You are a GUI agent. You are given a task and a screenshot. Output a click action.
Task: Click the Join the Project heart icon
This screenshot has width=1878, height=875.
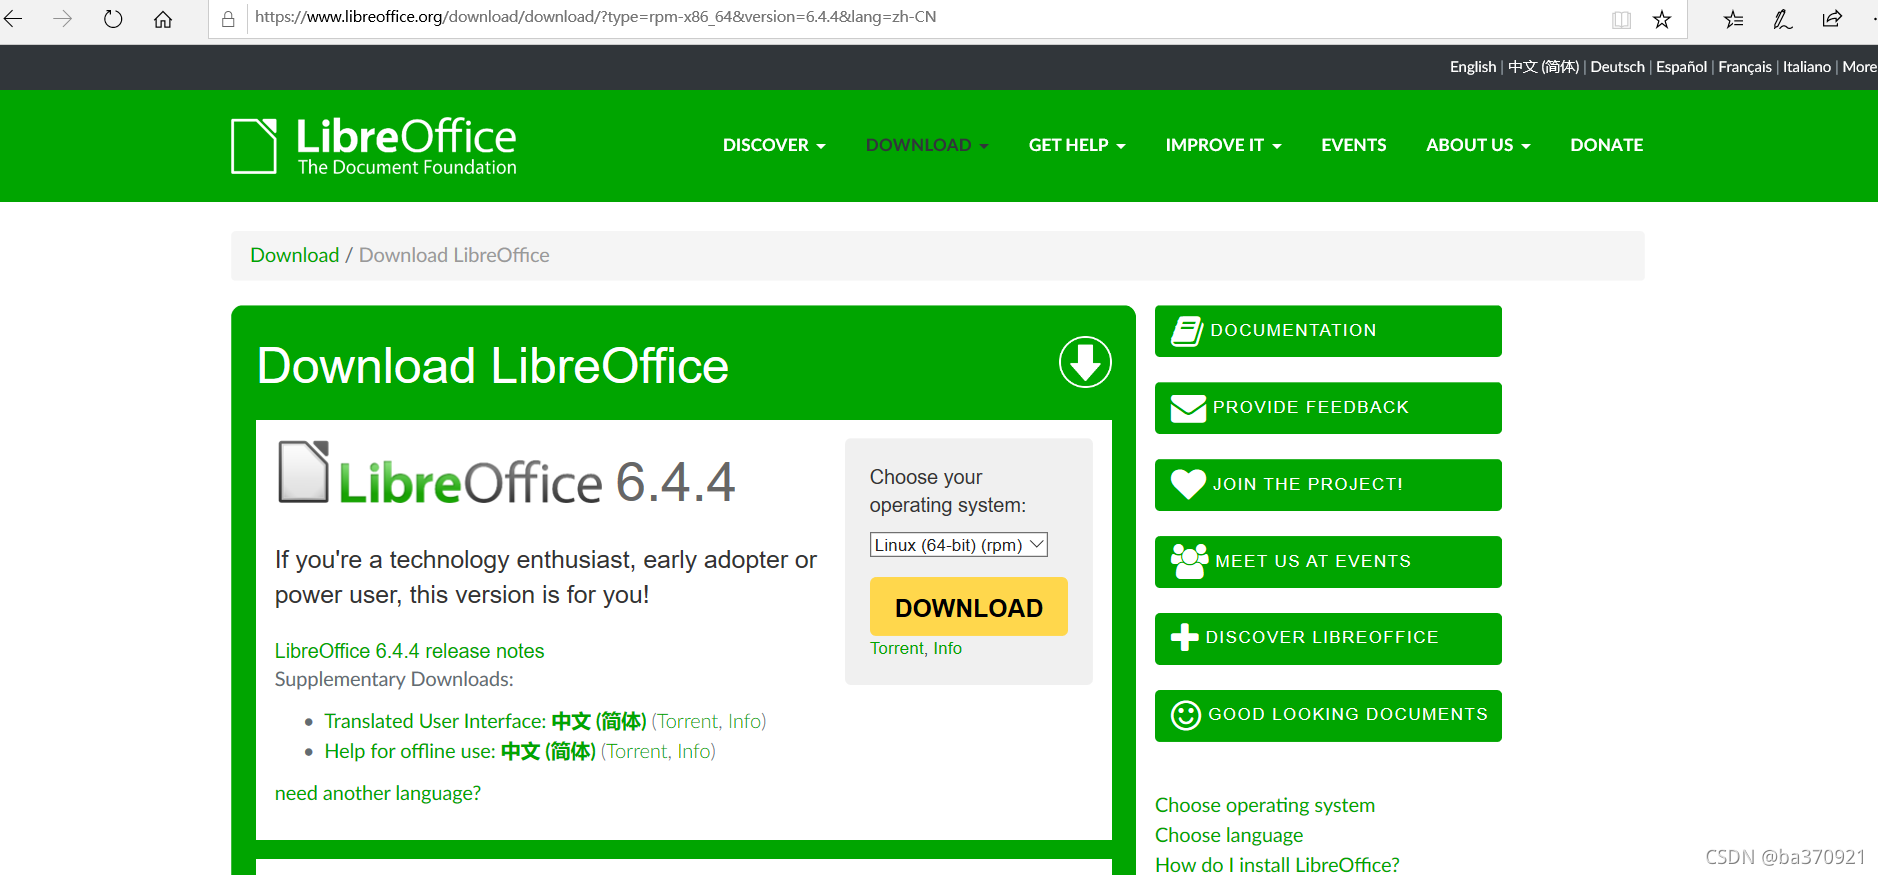(x=1188, y=484)
